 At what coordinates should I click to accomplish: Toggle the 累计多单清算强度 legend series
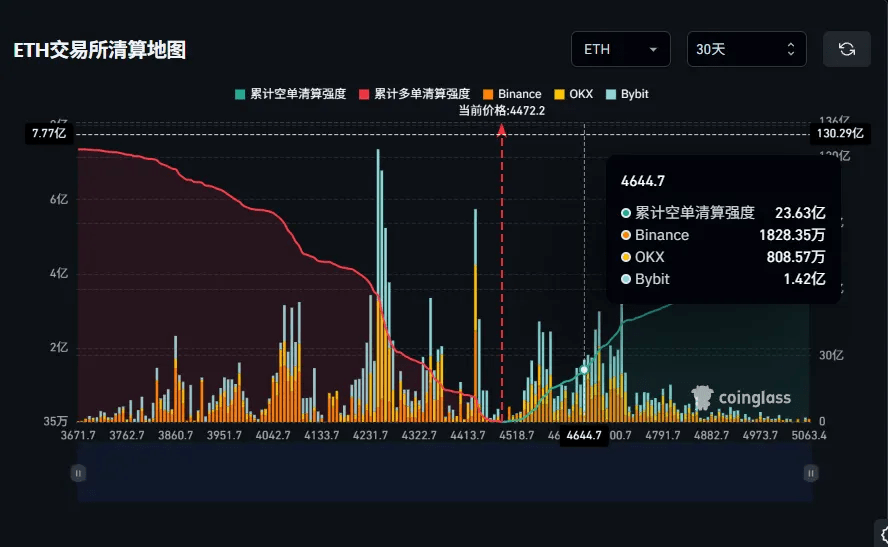point(415,94)
